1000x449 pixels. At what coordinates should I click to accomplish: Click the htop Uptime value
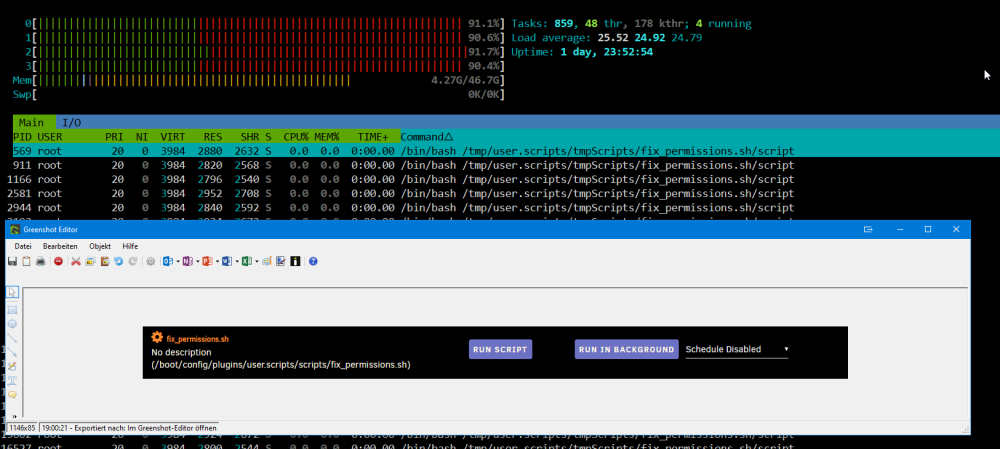tap(607, 52)
